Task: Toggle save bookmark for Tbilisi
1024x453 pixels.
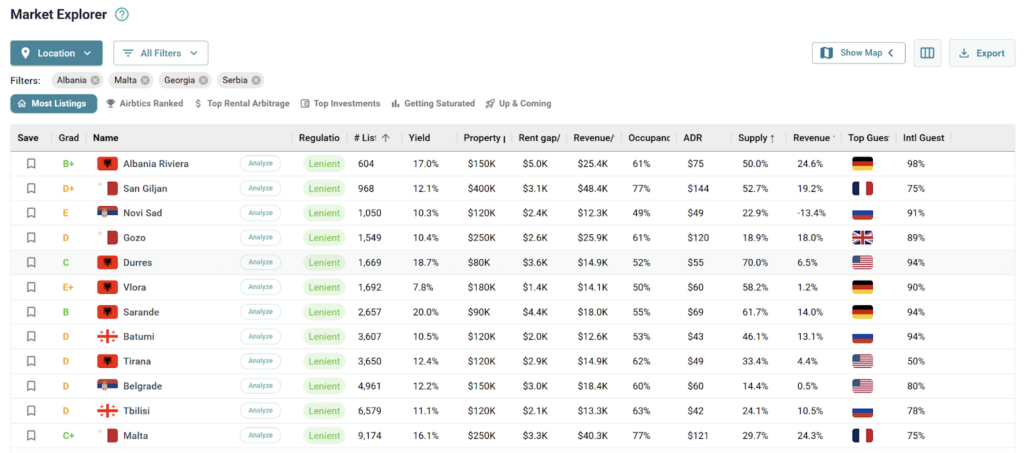Action: (31, 411)
